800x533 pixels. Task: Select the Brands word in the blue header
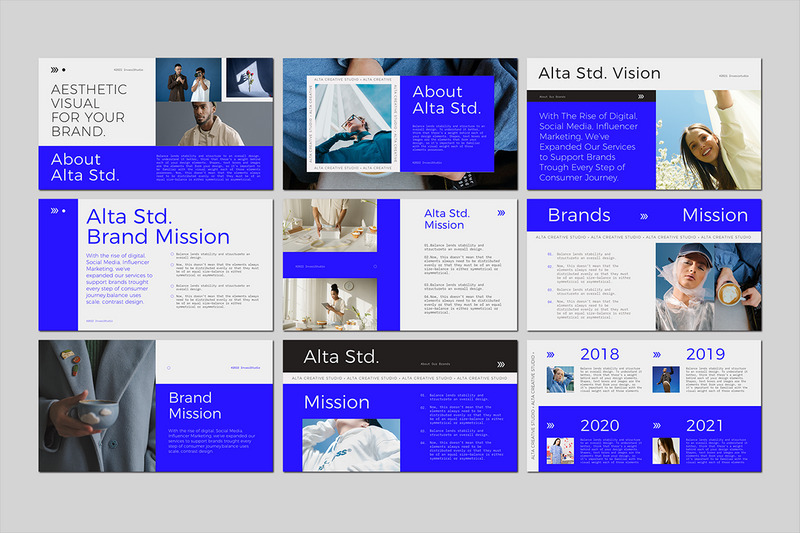pyautogui.click(x=579, y=215)
